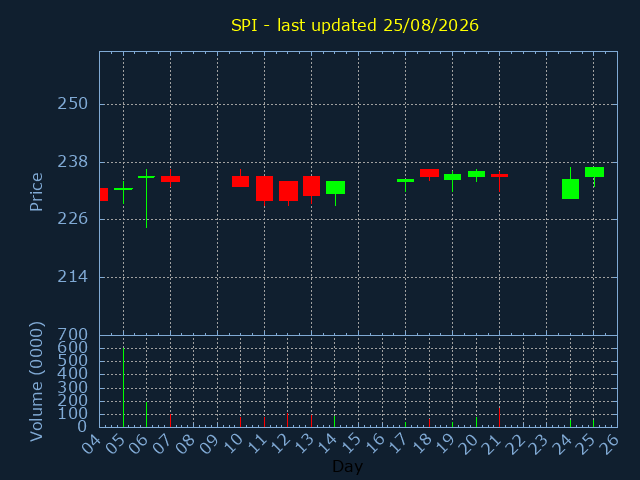Image resolution: width=640 pixels, height=480 pixels.
Task: Select the red candlestick on day 10
Action: [x=240, y=181]
